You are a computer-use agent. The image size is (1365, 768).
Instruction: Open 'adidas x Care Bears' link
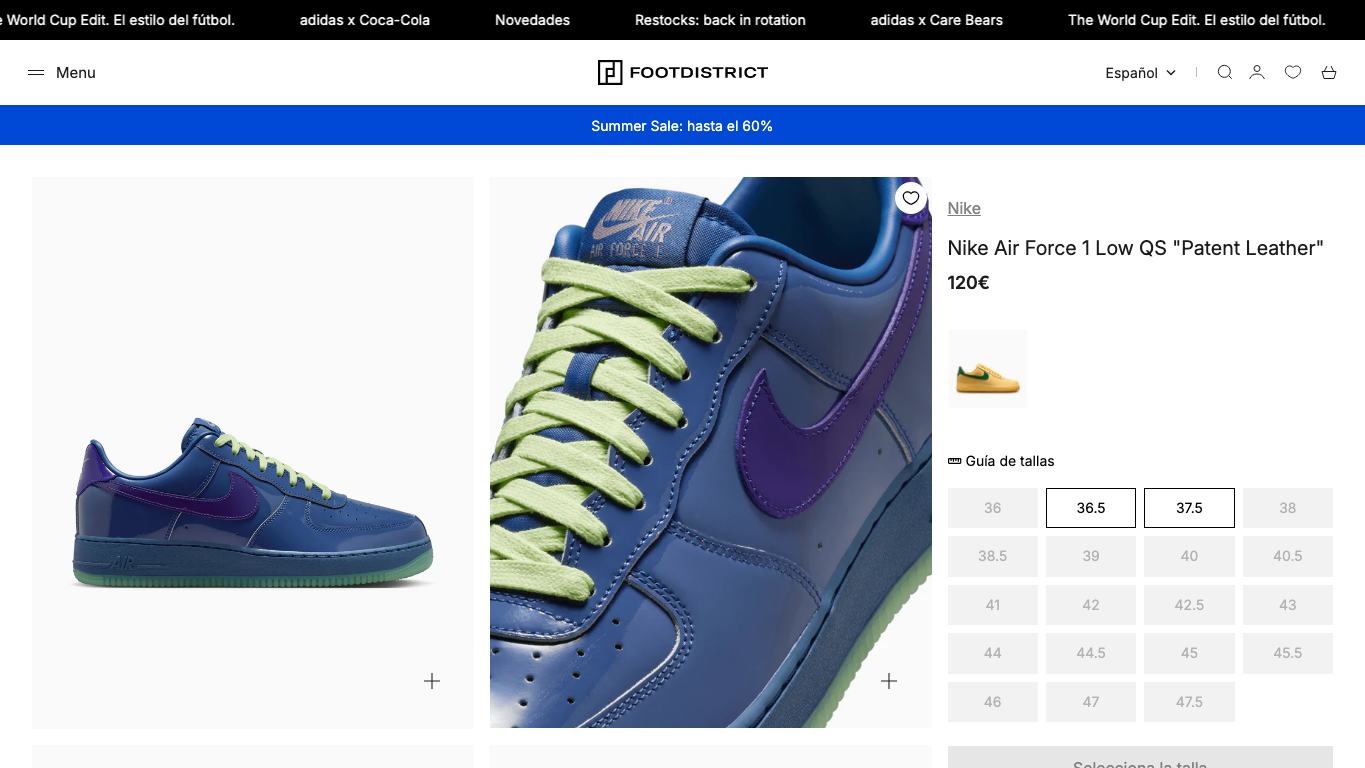click(937, 20)
